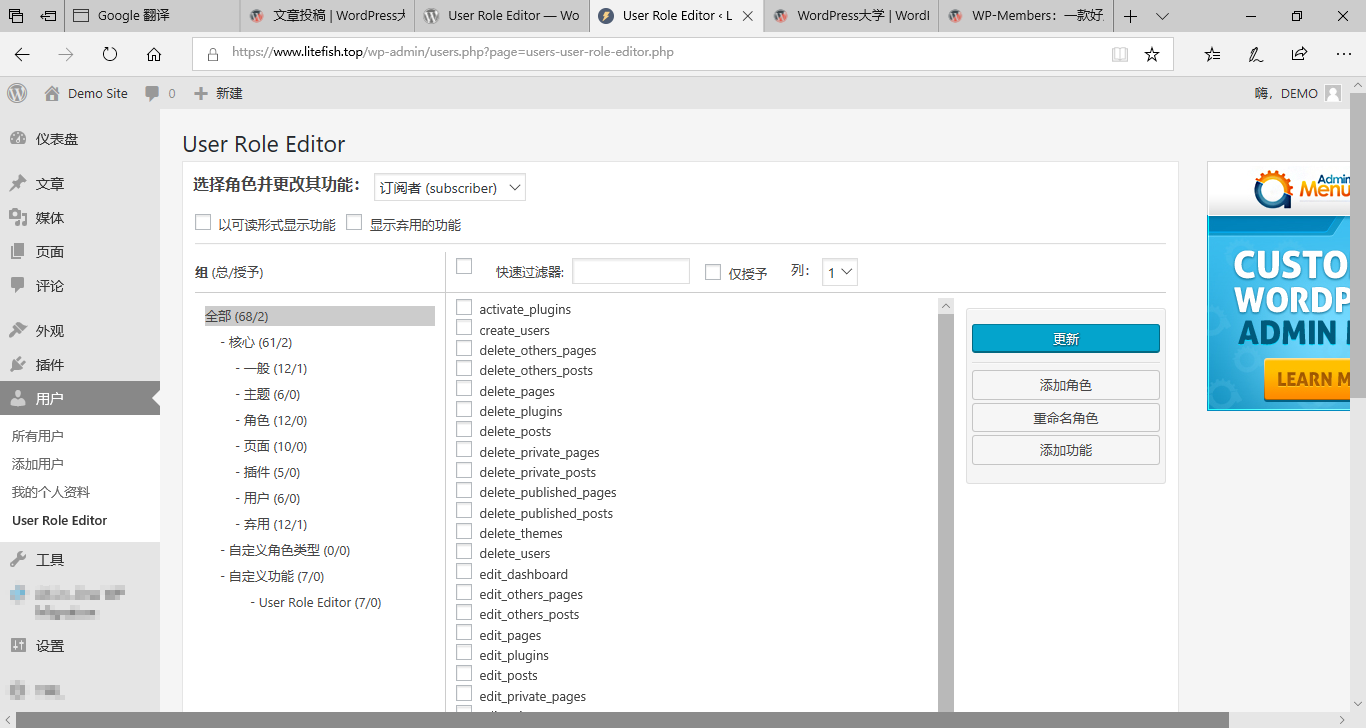Enable 以可读形式显示功能 checkbox
This screenshot has height=728, width=1366.
click(203, 223)
